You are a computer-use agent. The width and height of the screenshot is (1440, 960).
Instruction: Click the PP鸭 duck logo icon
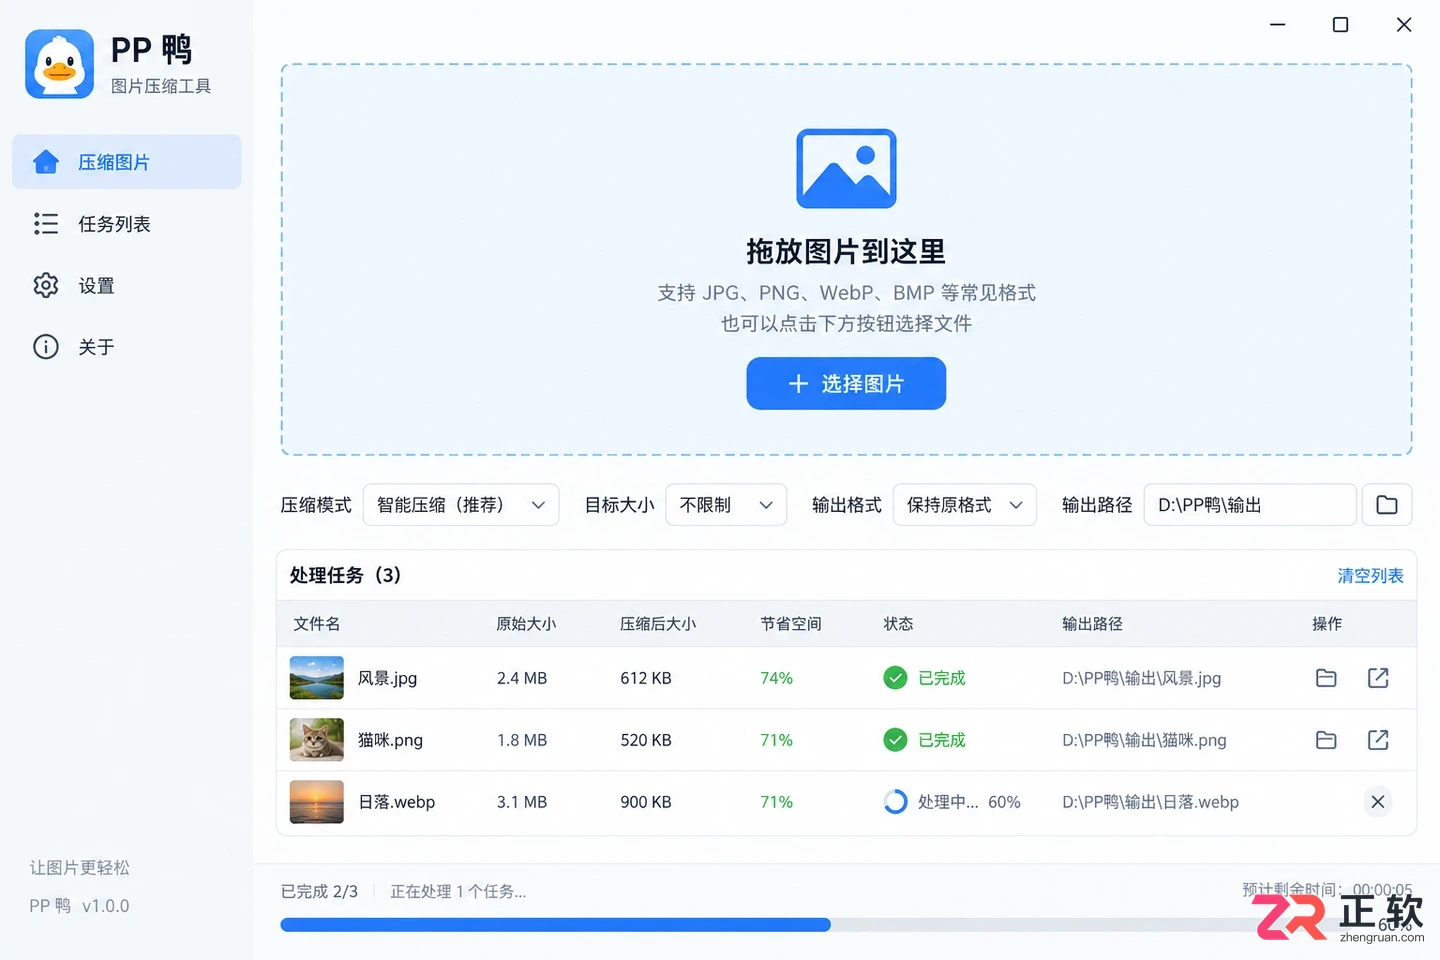pos(60,64)
